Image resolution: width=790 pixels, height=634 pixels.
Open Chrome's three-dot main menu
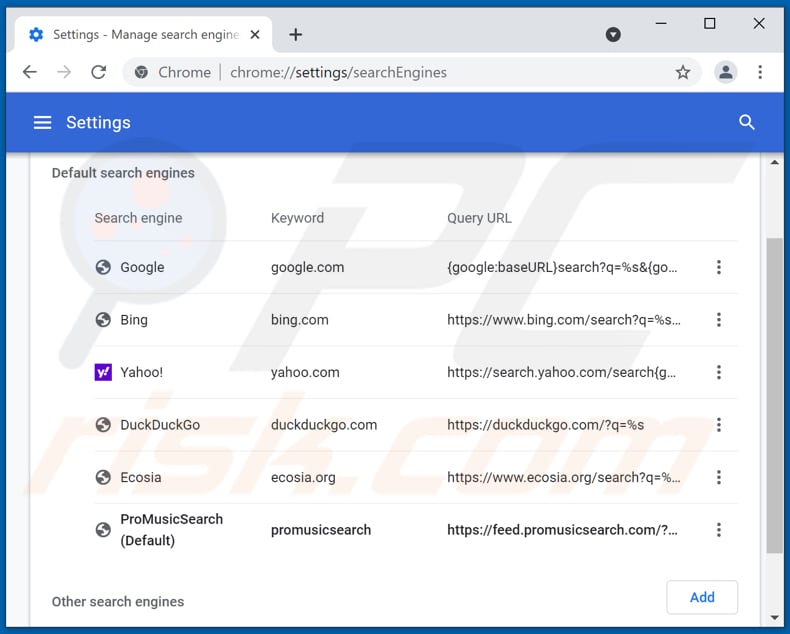(760, 72)
